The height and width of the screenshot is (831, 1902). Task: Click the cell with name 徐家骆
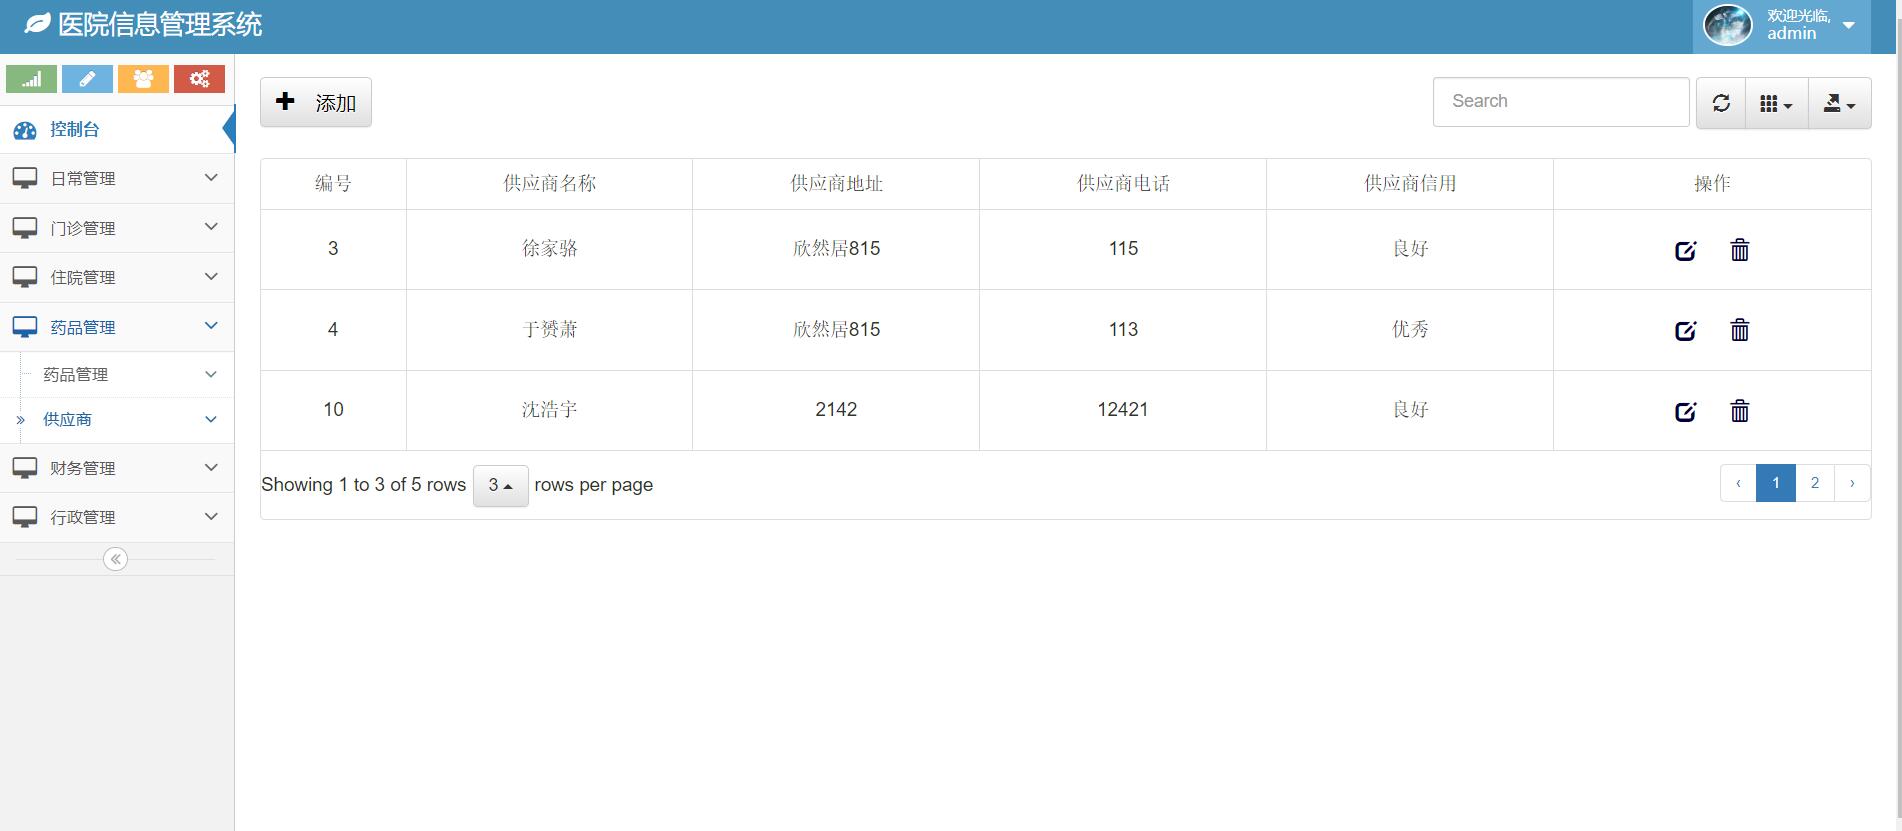(549, 249)
